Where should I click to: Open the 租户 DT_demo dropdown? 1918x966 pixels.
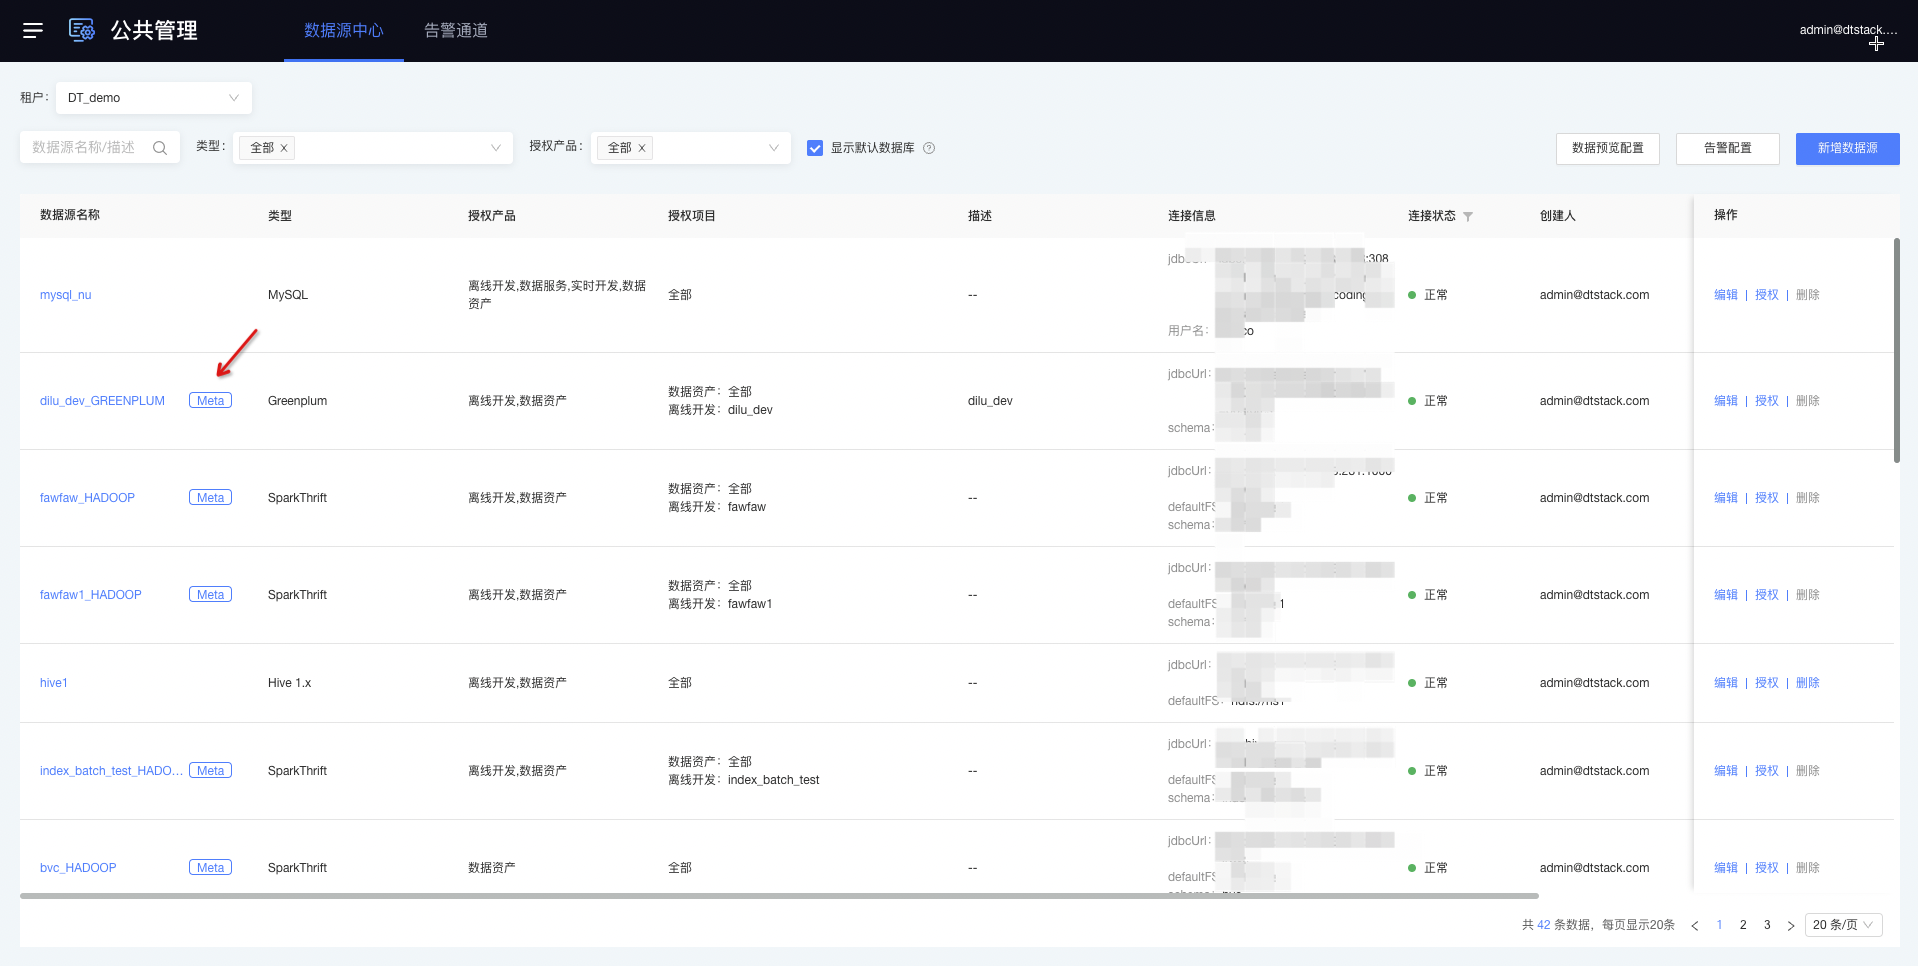(x=154, y=98)
